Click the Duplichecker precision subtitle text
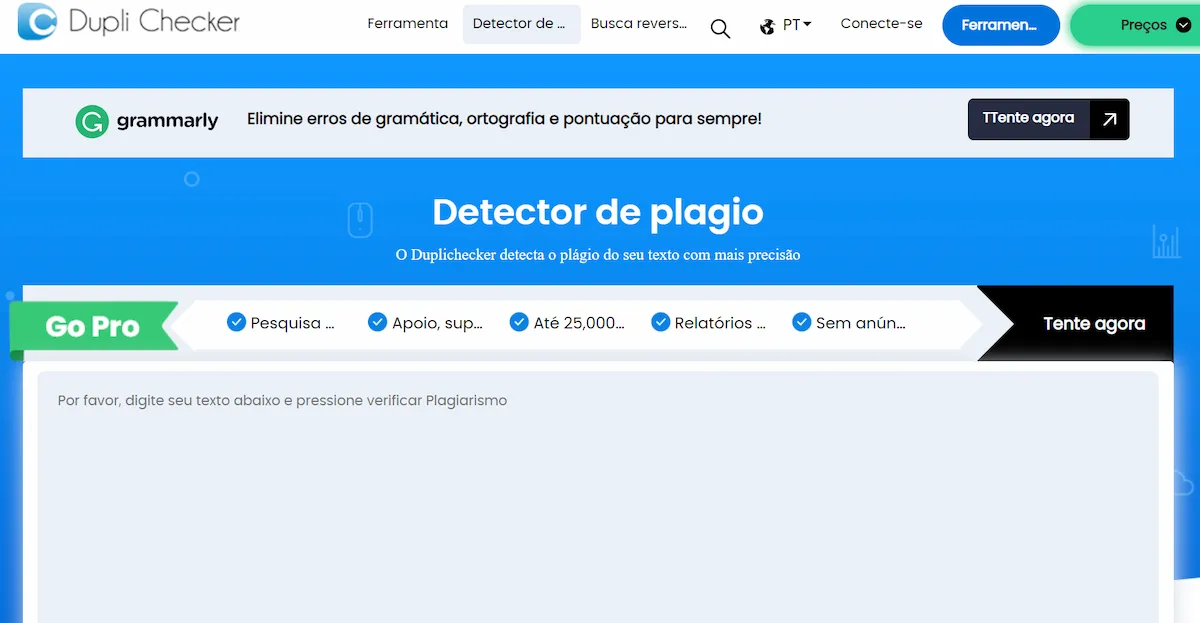Image resolution: width=1200 pixels, height=623 pixels. point(598,255)
